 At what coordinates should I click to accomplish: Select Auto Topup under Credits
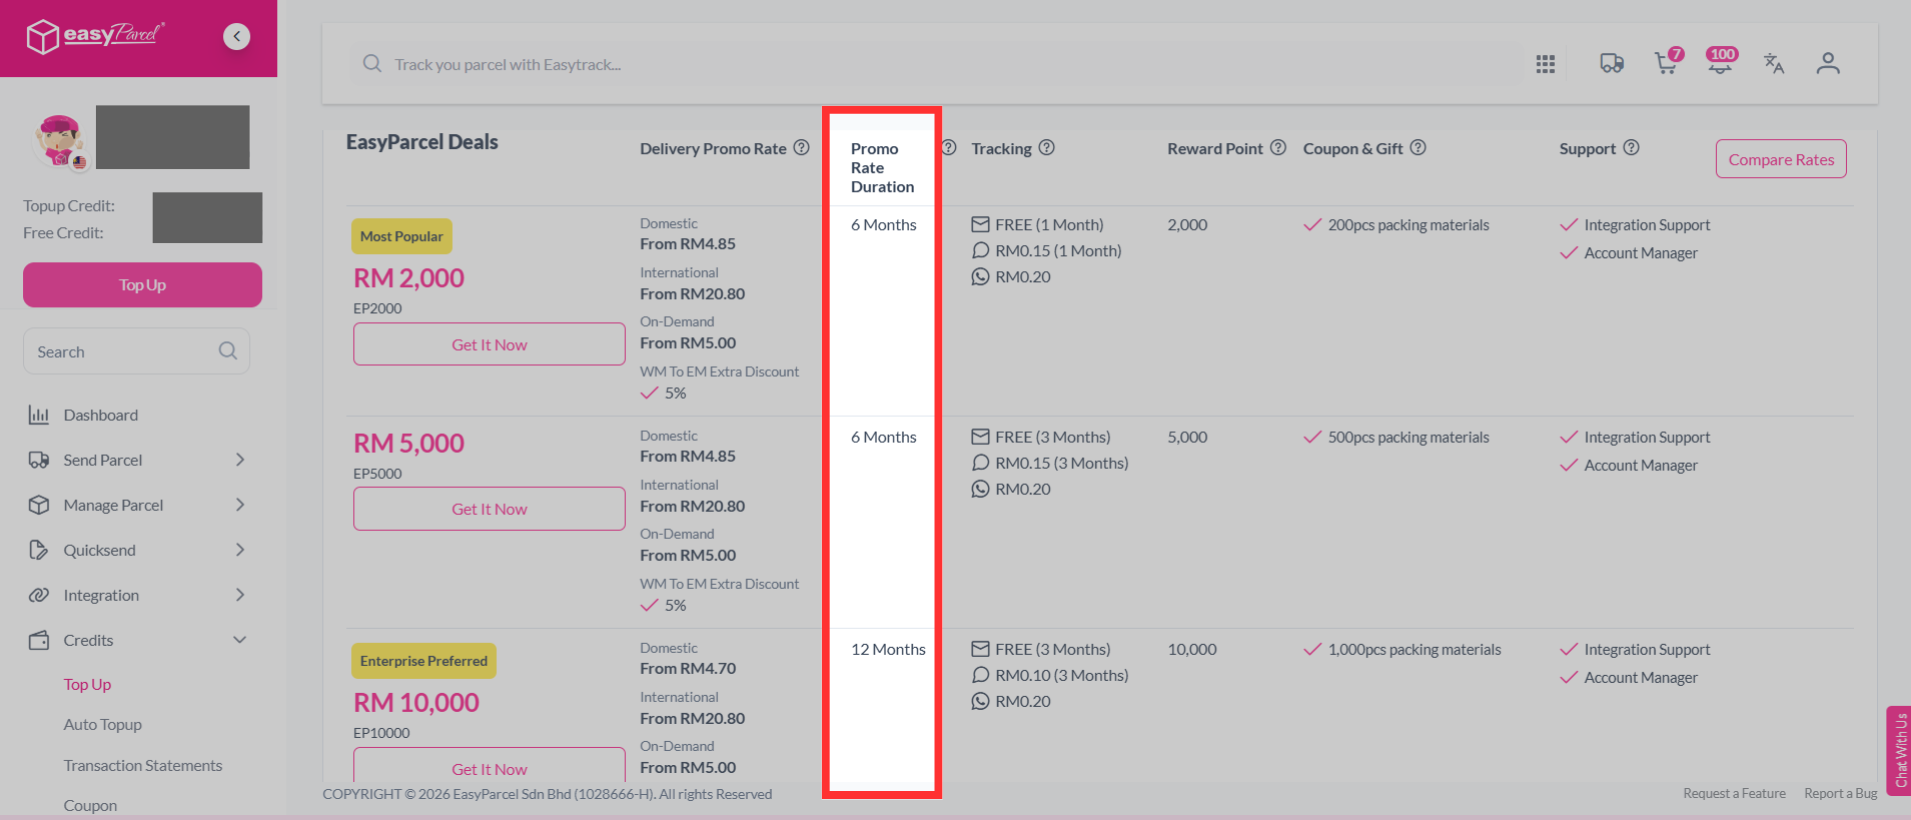coord(103,725)
